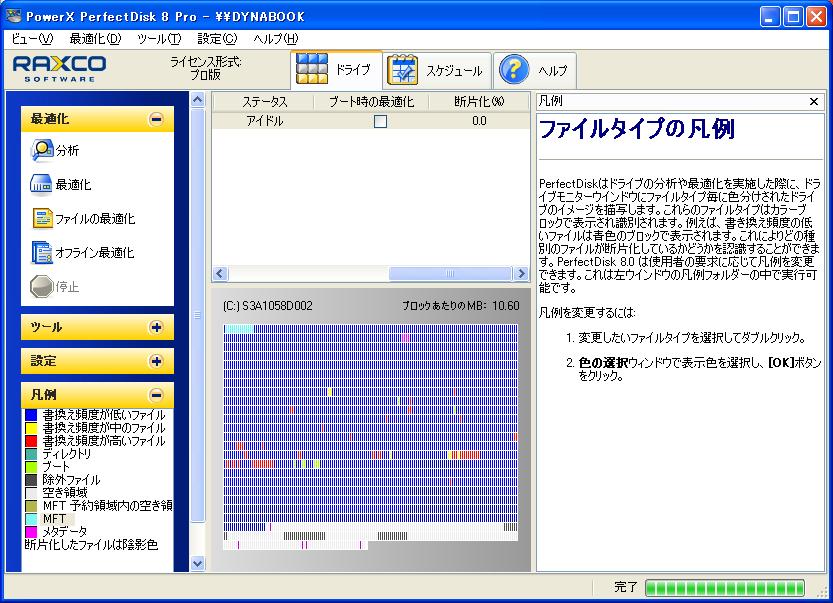The width and height of the screenshot is (833, 603).
Task: Collapse the 凡例 panel with minus button
Action: [156, 395]
